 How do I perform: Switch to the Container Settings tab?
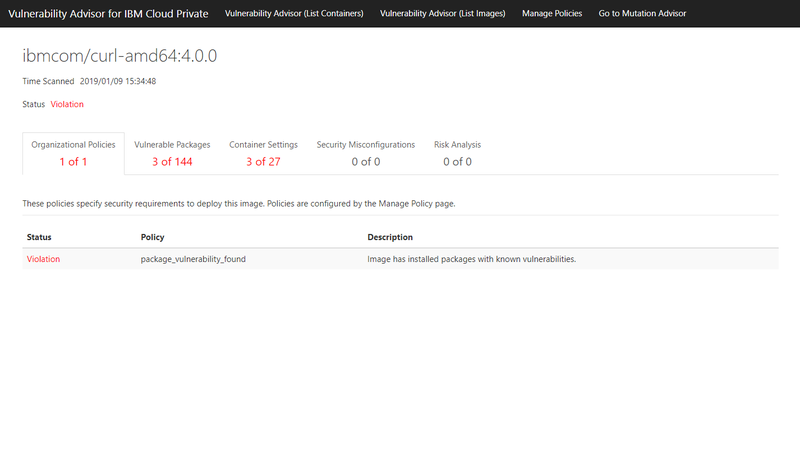click(263, 154)
